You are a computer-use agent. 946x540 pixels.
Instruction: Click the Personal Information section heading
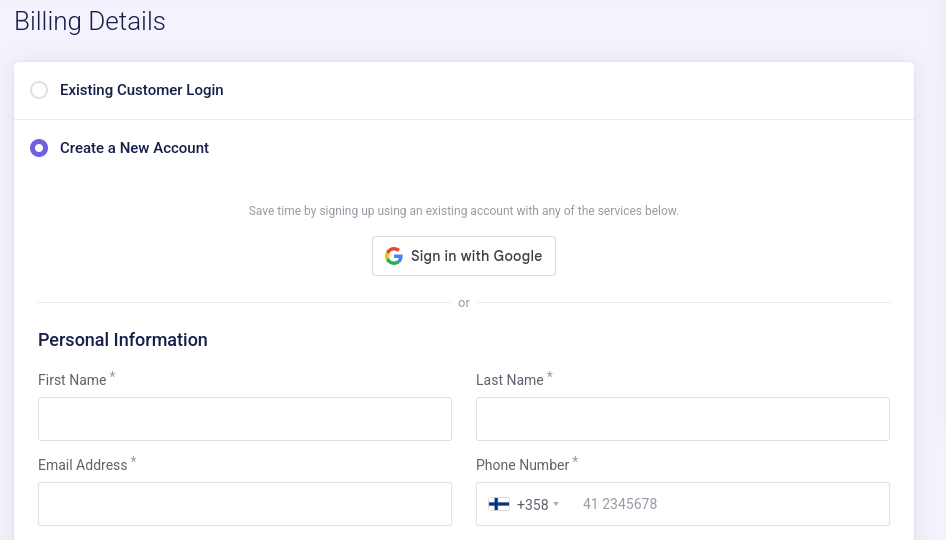tap(123, 340)
